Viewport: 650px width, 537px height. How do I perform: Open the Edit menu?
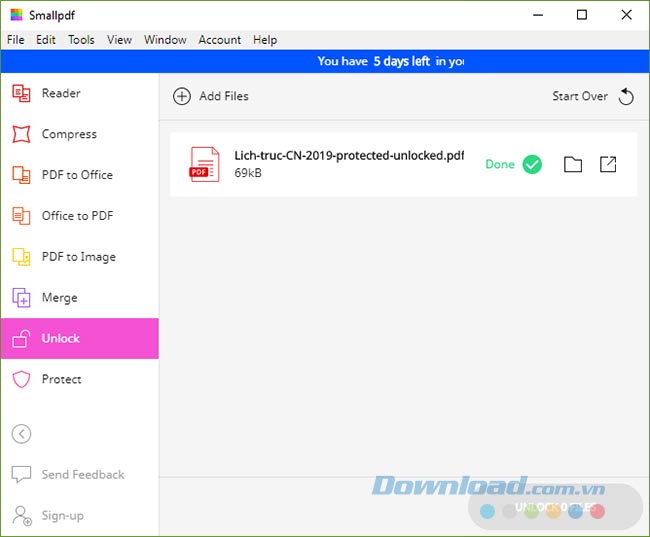[x=46, y=40]
